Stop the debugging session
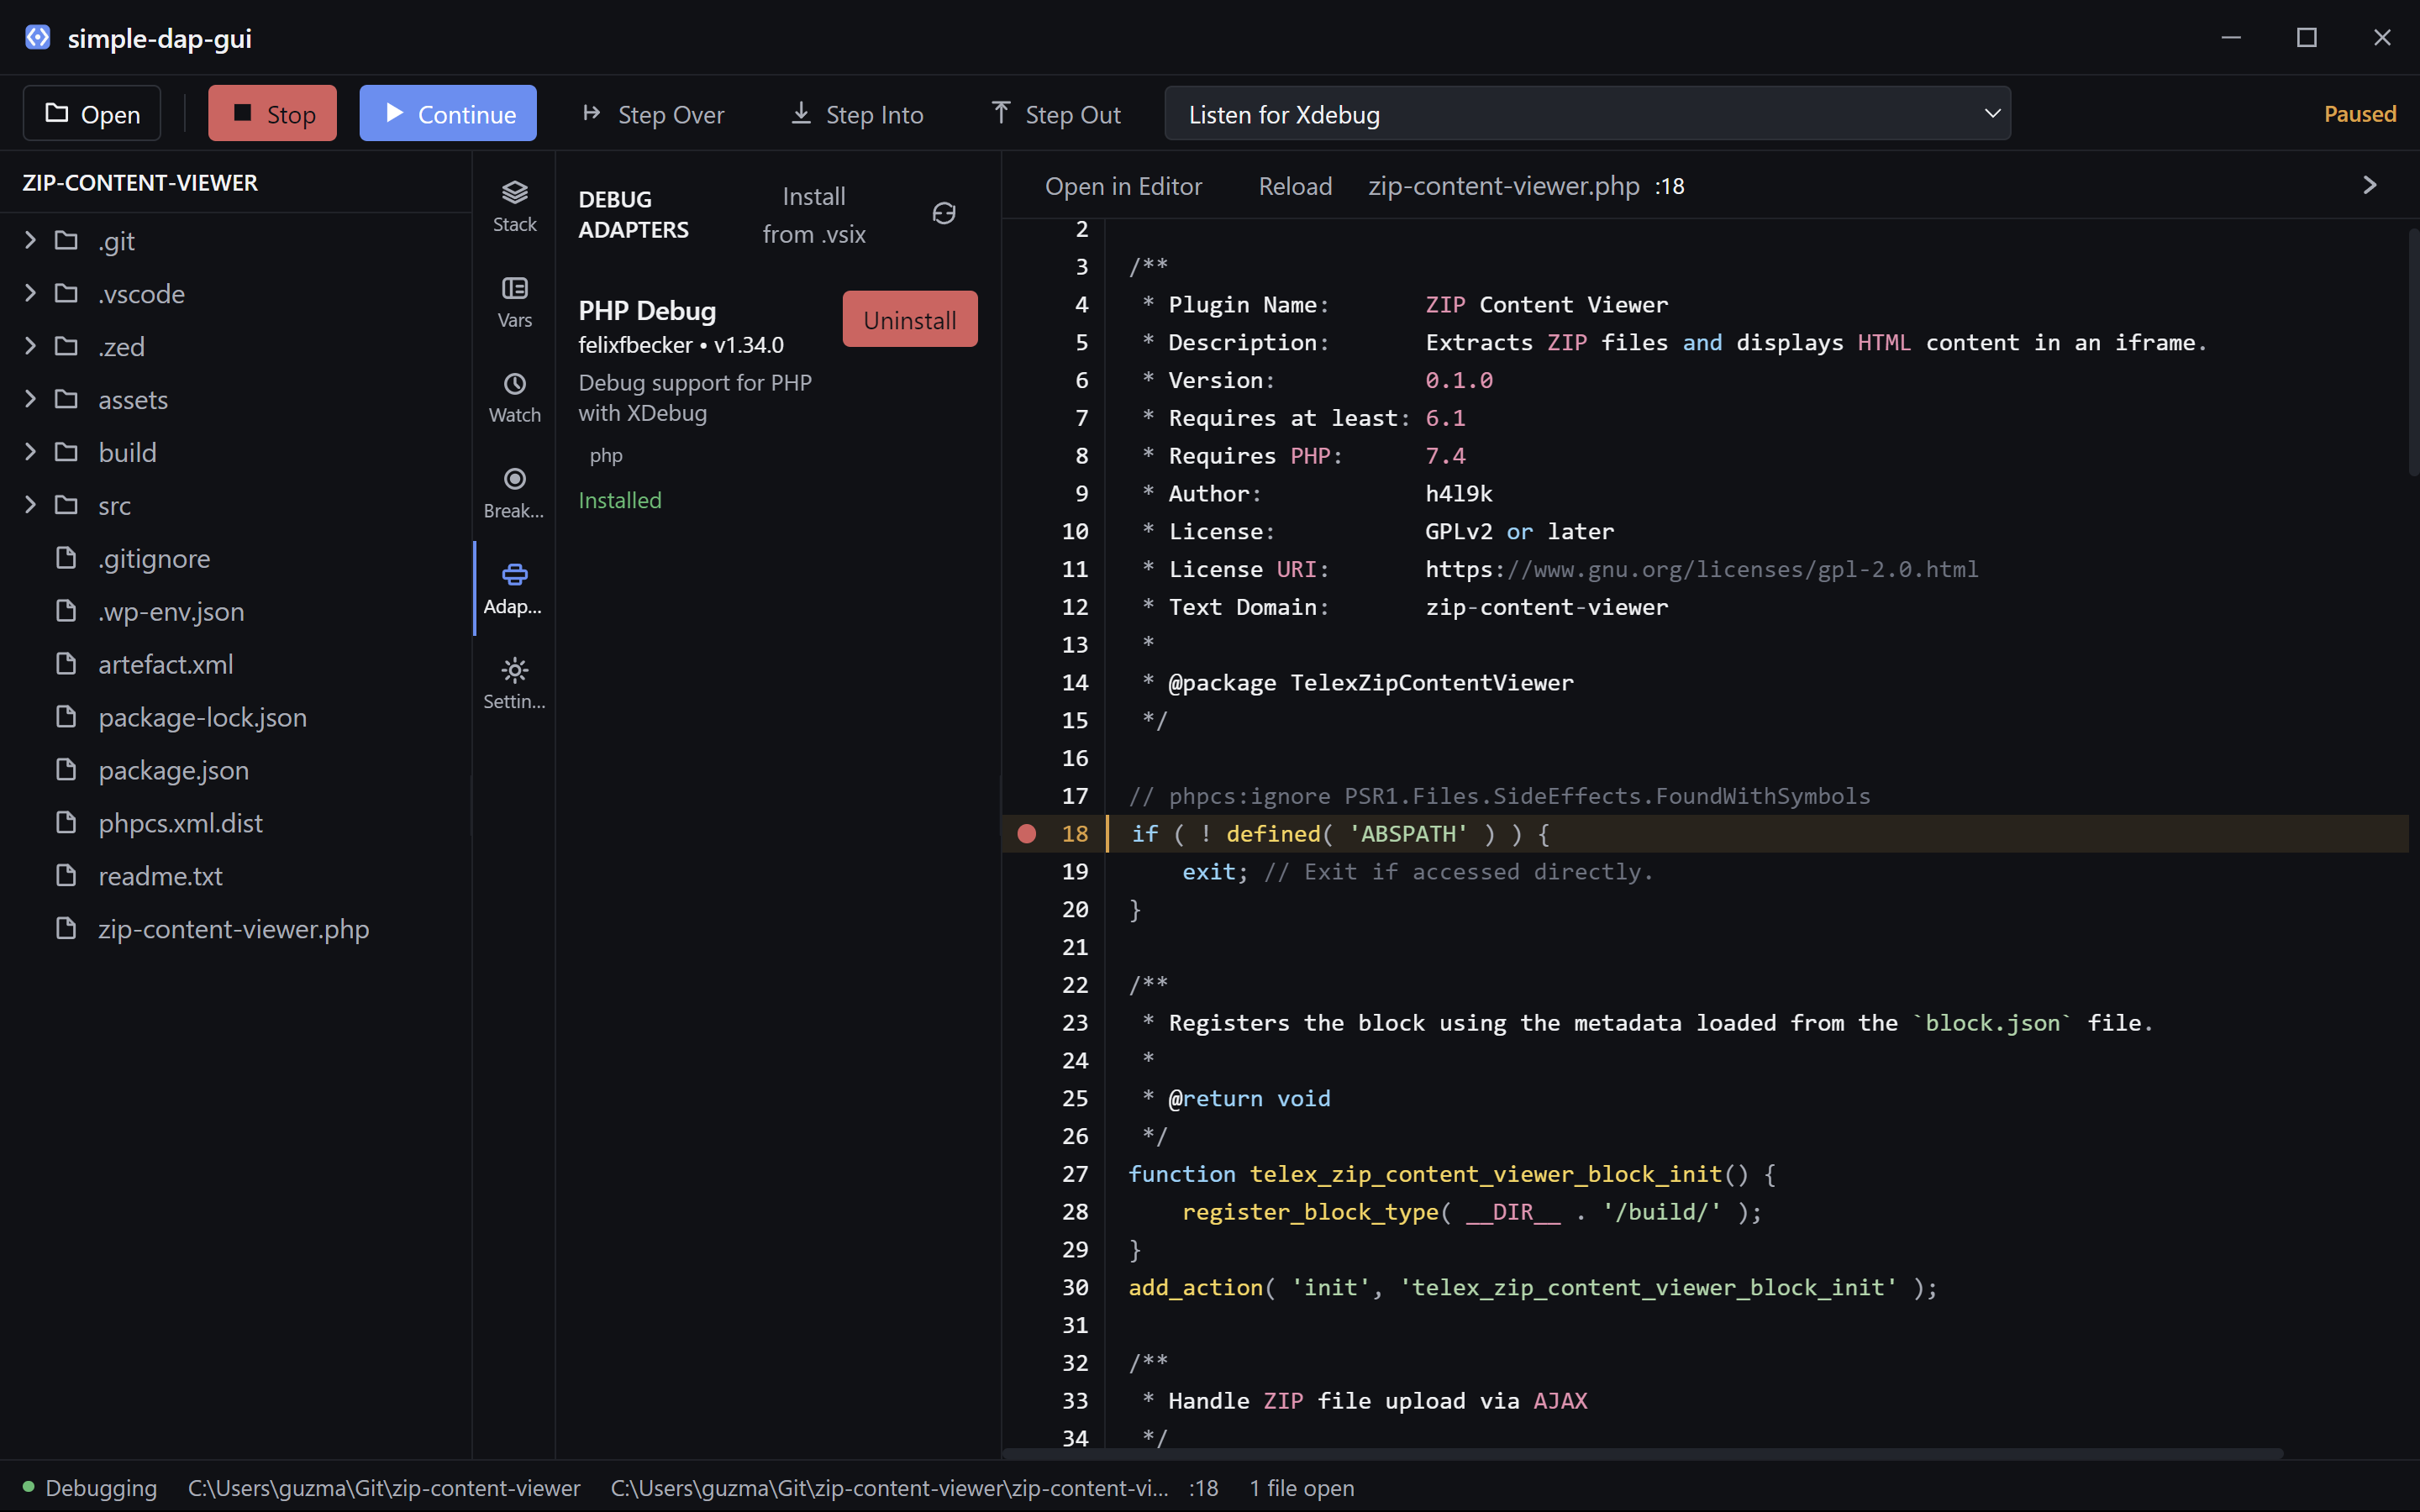The image size is (2420, 1512). [272, 114]
